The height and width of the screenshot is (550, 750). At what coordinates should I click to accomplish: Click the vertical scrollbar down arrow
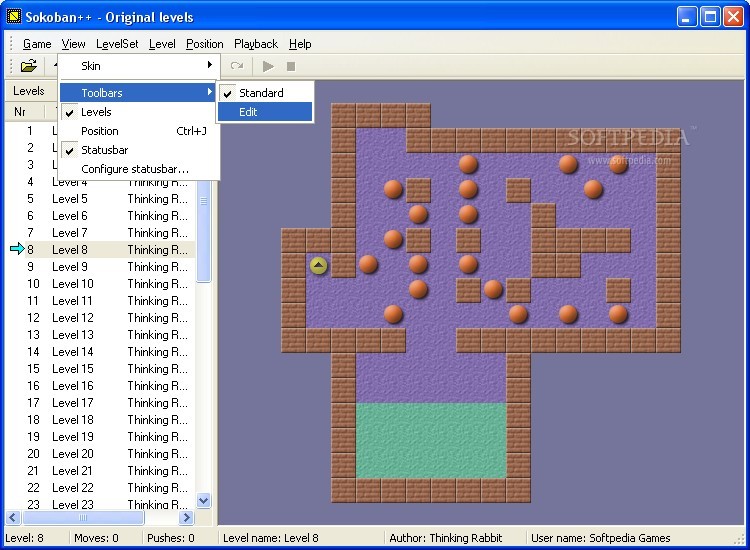(x=204, y=501)
